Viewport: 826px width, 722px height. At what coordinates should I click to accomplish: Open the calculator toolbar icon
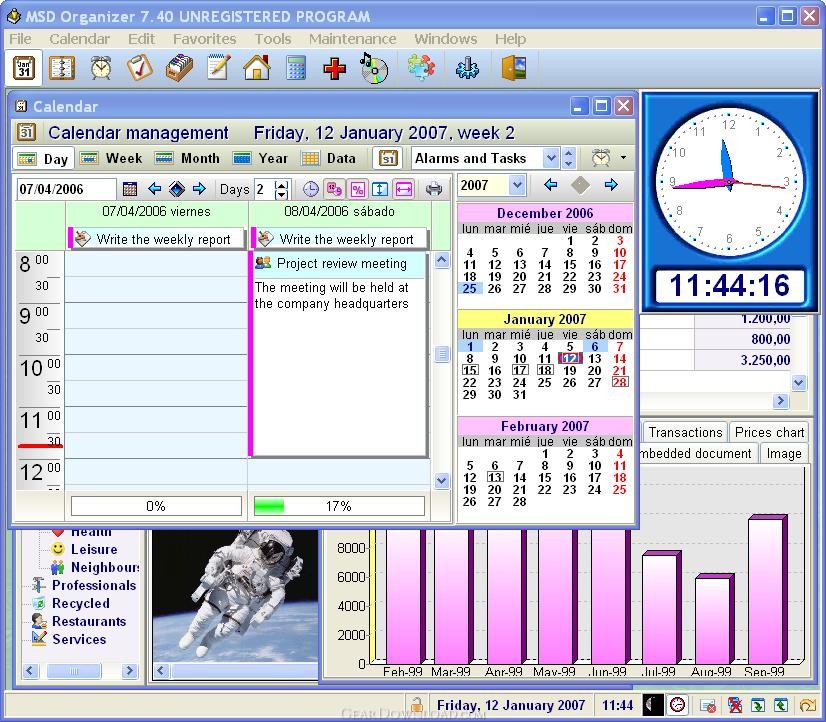[x=296, y=68]
